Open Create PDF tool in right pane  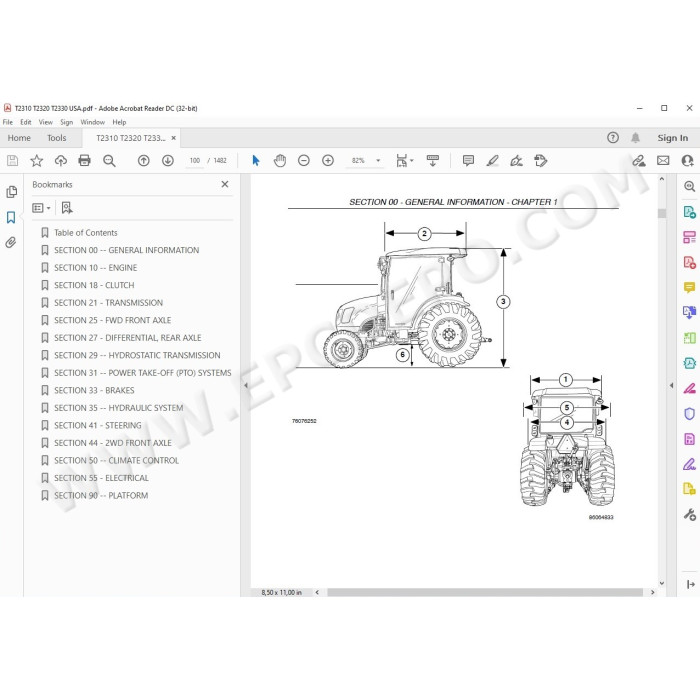tap(689, 262)
